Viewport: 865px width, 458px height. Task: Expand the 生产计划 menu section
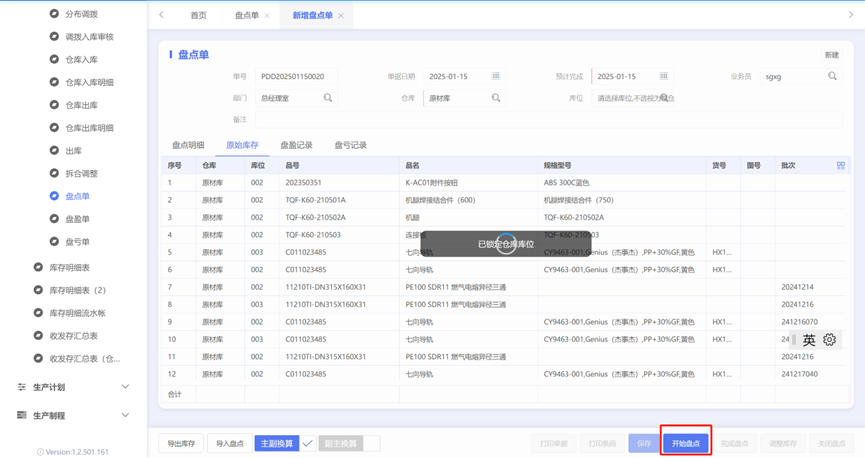[73, 387]
